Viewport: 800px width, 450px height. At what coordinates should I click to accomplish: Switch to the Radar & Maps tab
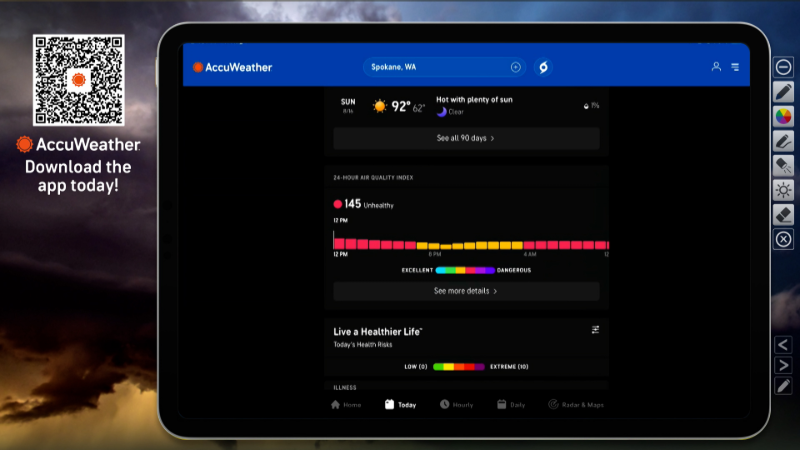point(576,405)
